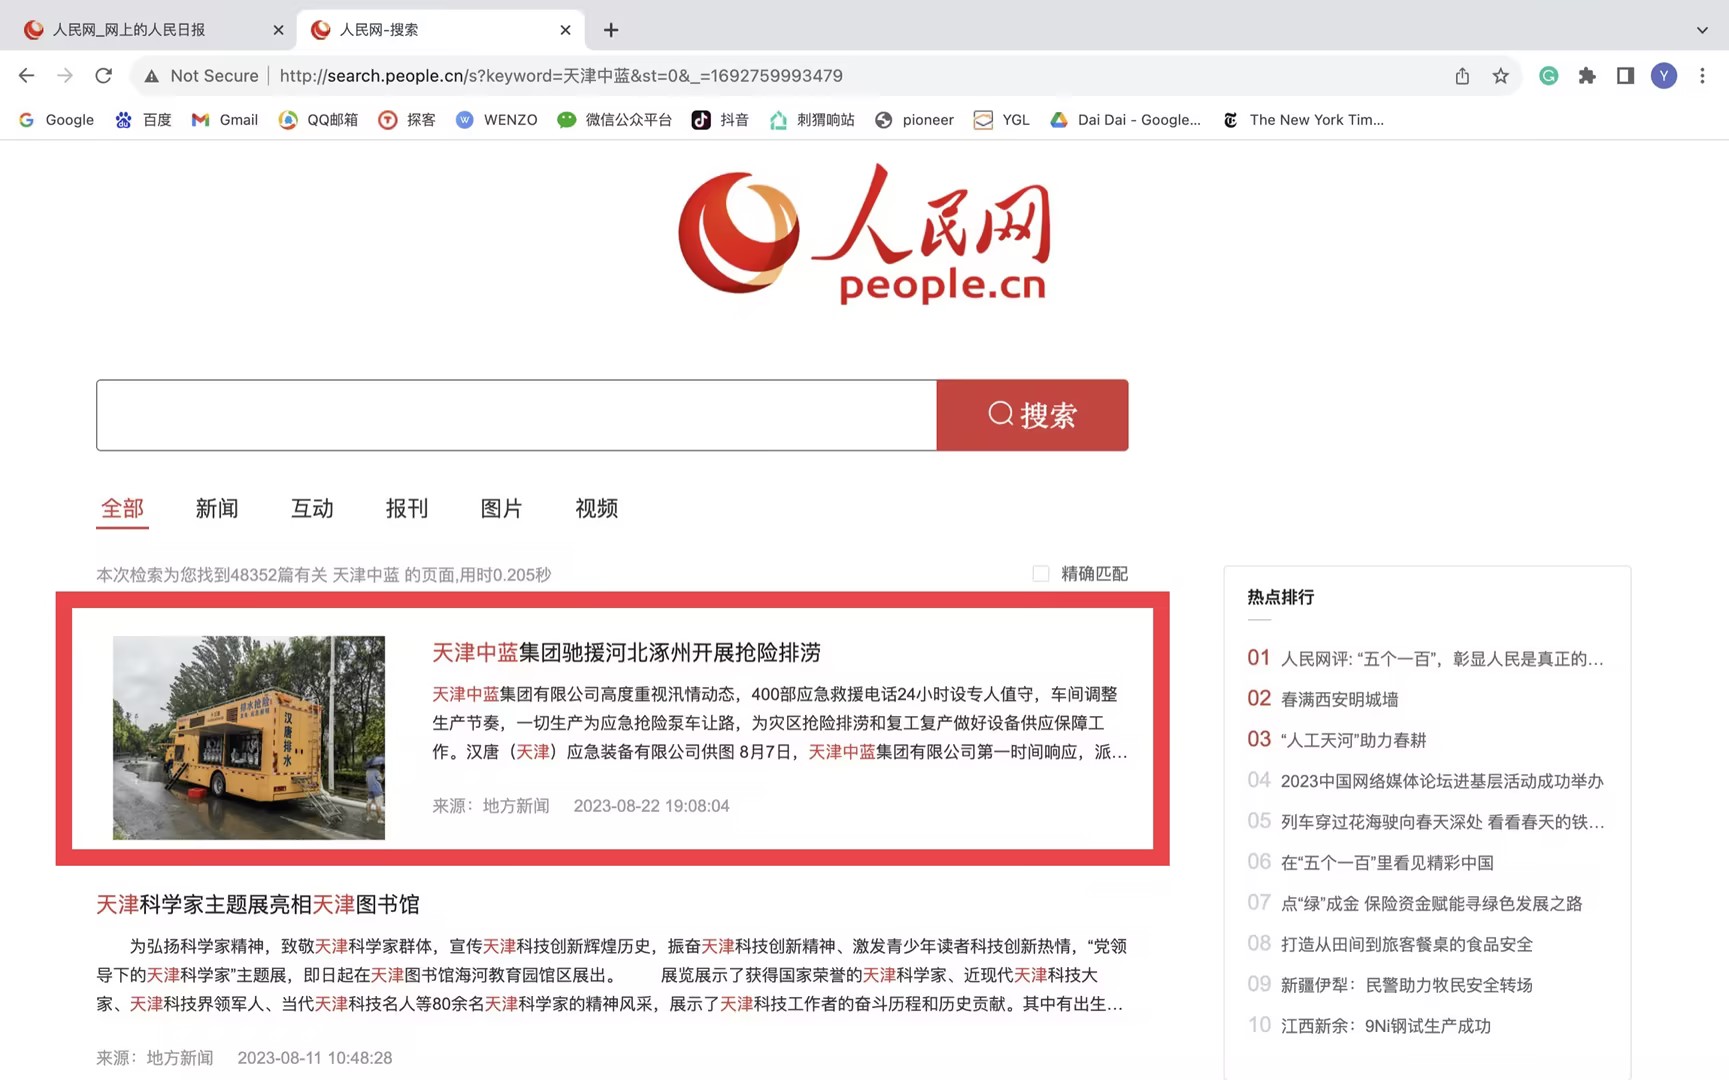Screen dimensions: 1729x1080
Task: Open article 天津中蓝集团驰援河北涿州开展抢险排涝
Action: click(626, 653)
